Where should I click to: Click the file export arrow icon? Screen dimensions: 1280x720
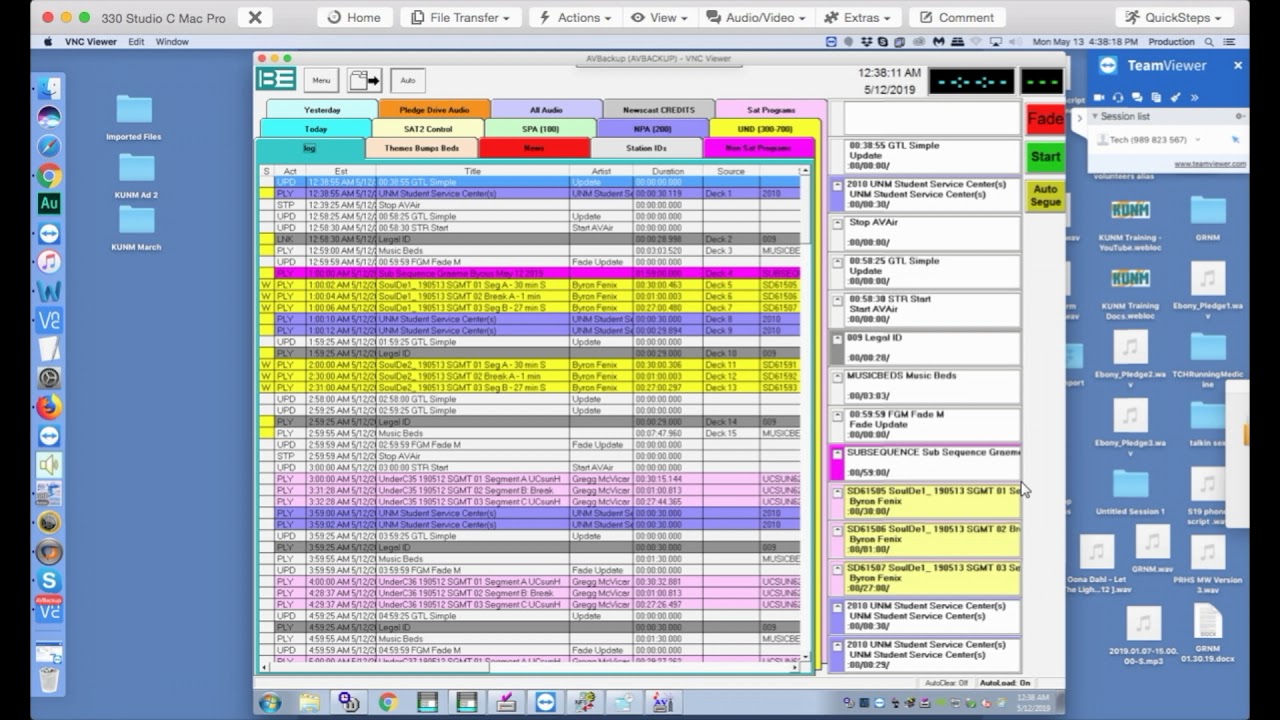(364, 80)
